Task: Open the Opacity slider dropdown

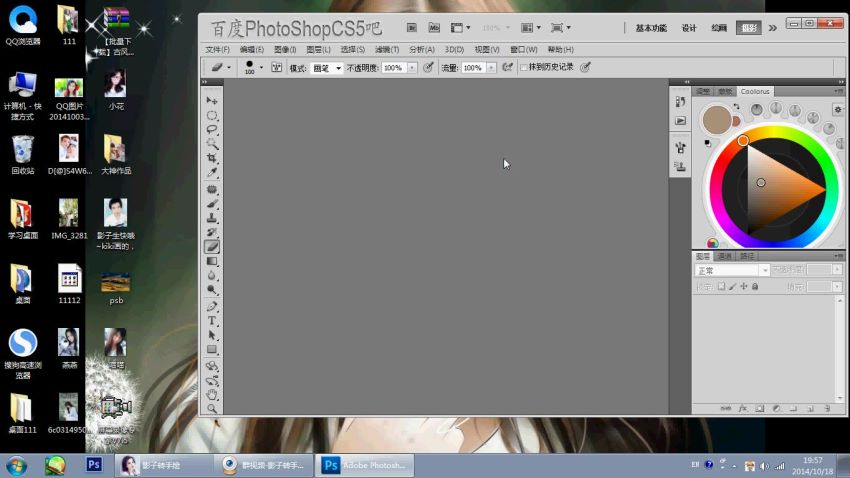Action: (412, 68)
